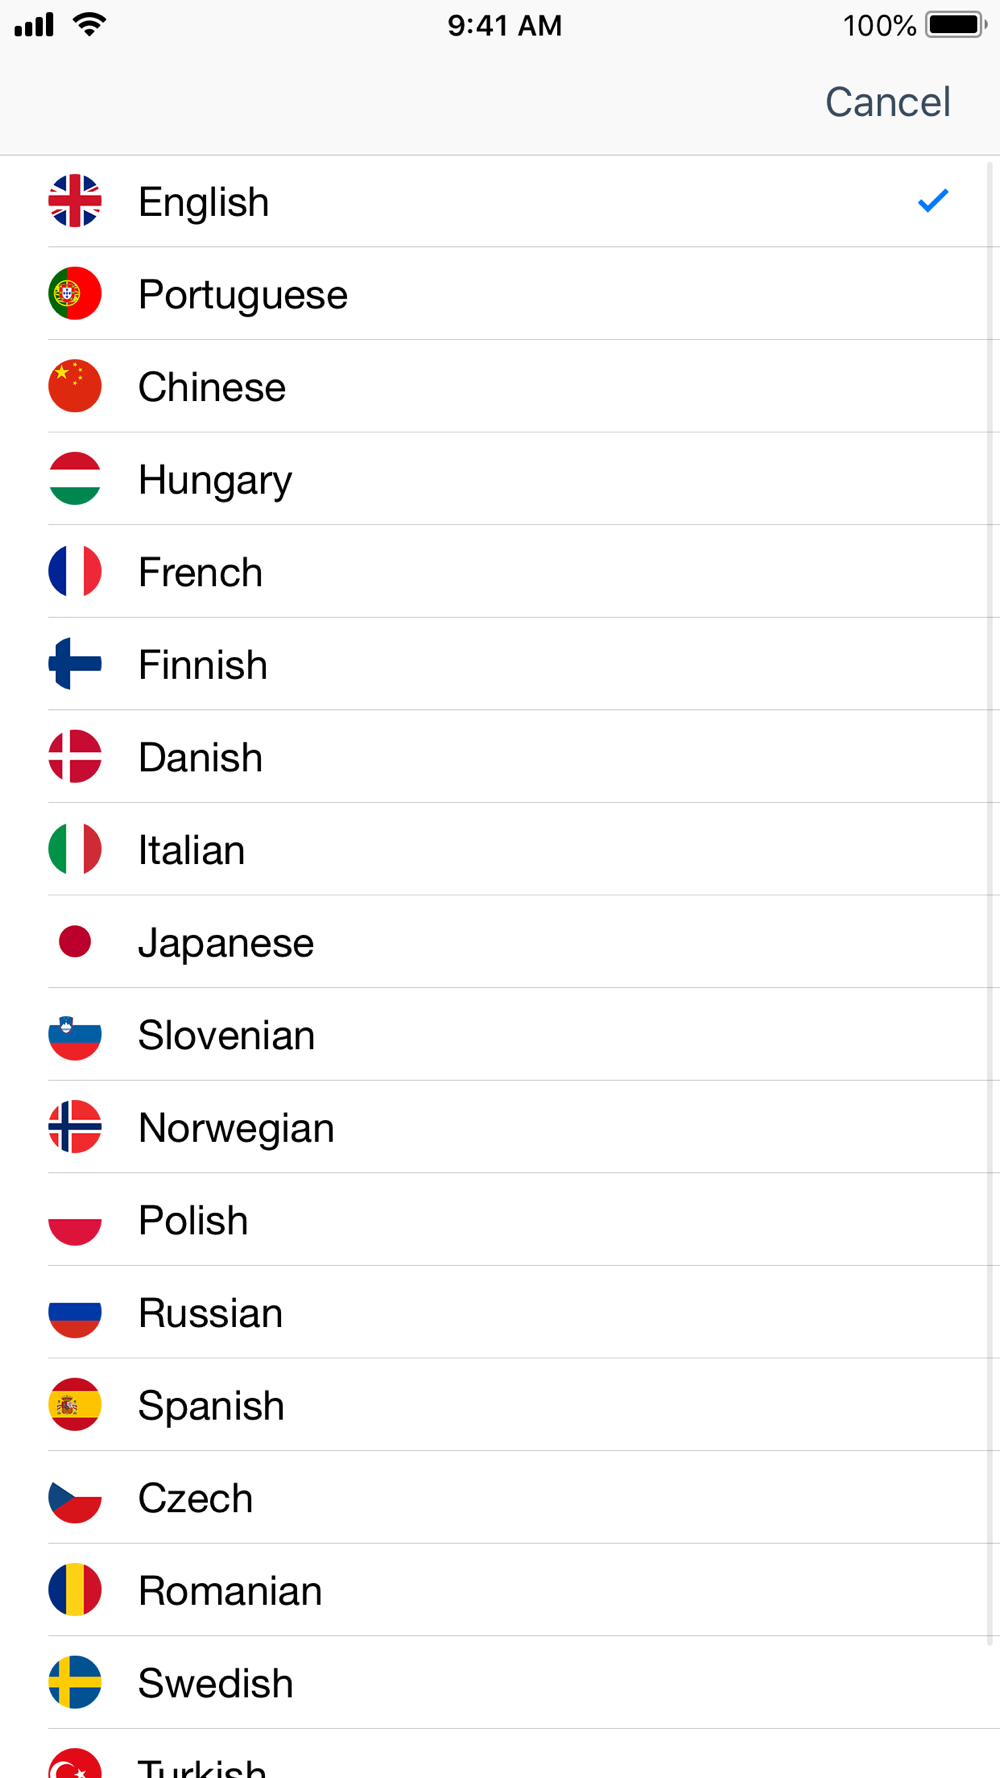Tap the Slovenia flag icon

[x=75, y=1035]
